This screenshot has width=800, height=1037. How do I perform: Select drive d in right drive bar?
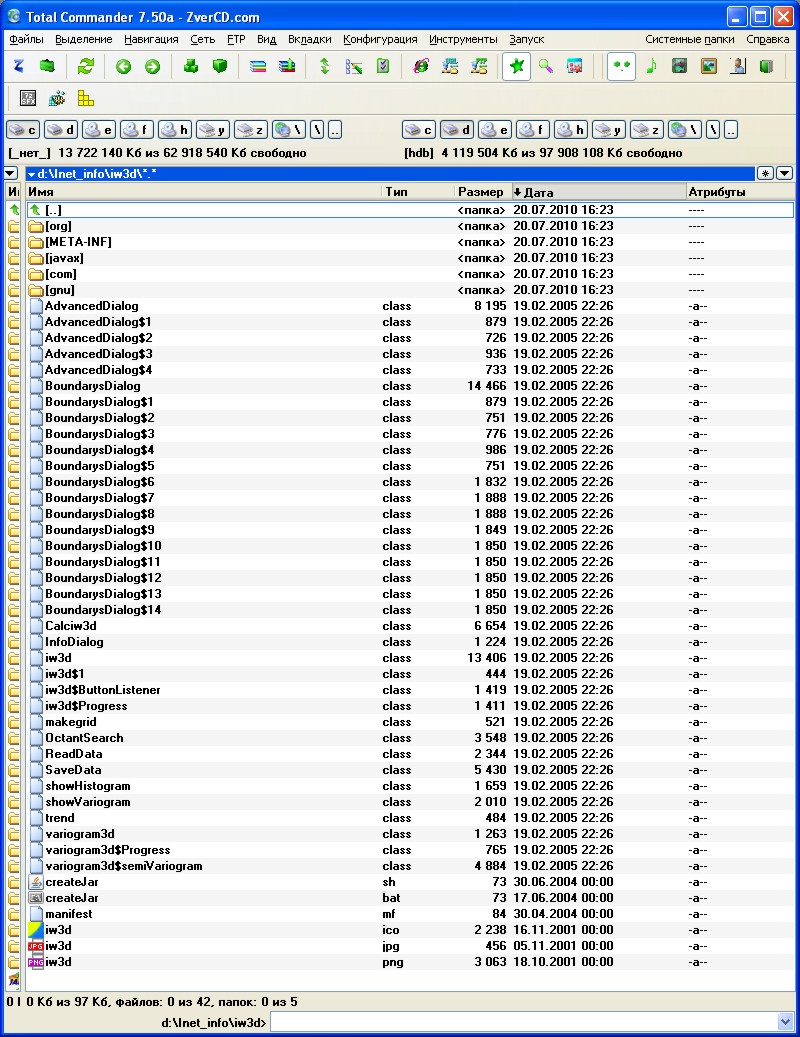click(x=458, y=130)
